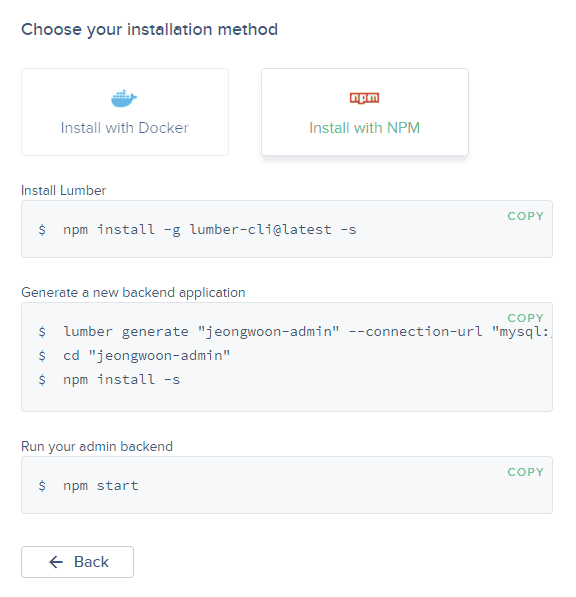This screenshot has width=576, height=597.
Task: Go back using the Back button label
Action: pos(91,562)
